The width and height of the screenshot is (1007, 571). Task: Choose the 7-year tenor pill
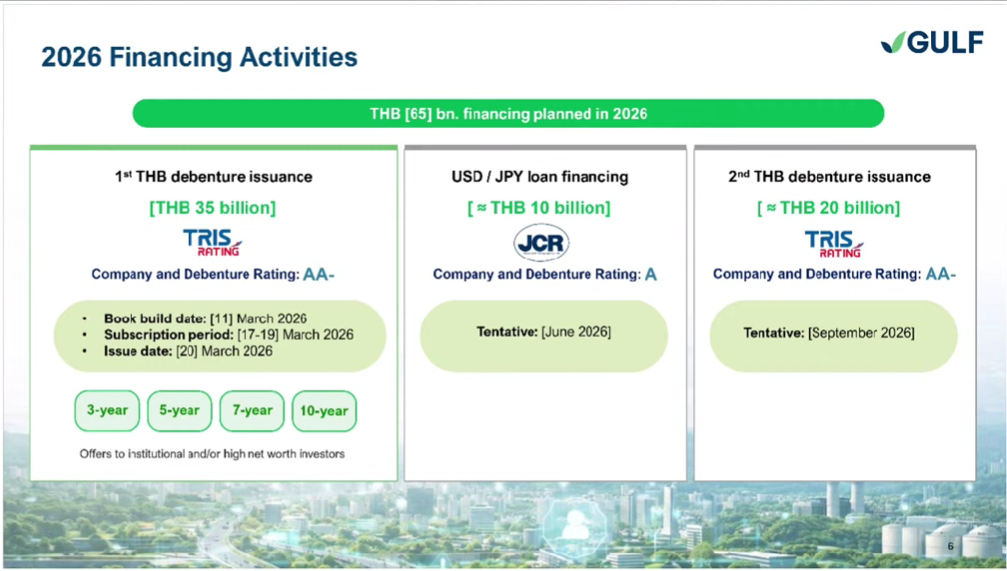tap(252, 410)
